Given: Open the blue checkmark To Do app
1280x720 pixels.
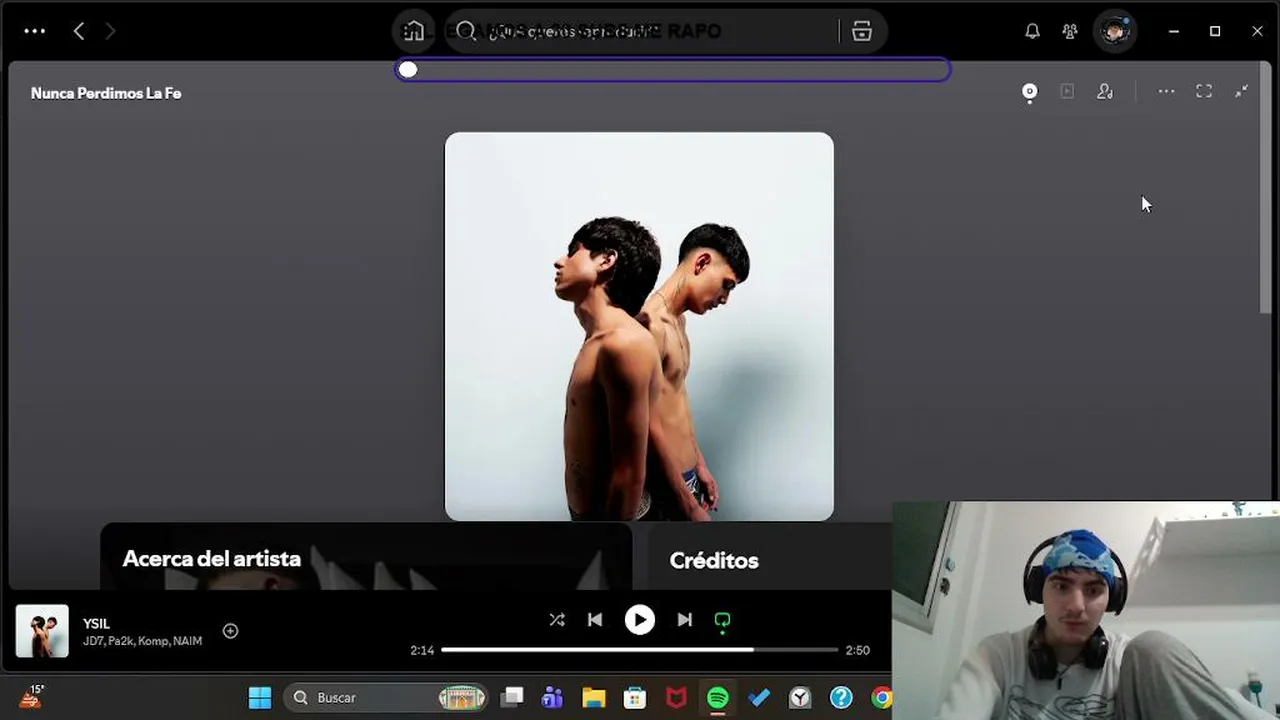Looking at the screenshot, I should pyautogui.click(x=759, y=697).
